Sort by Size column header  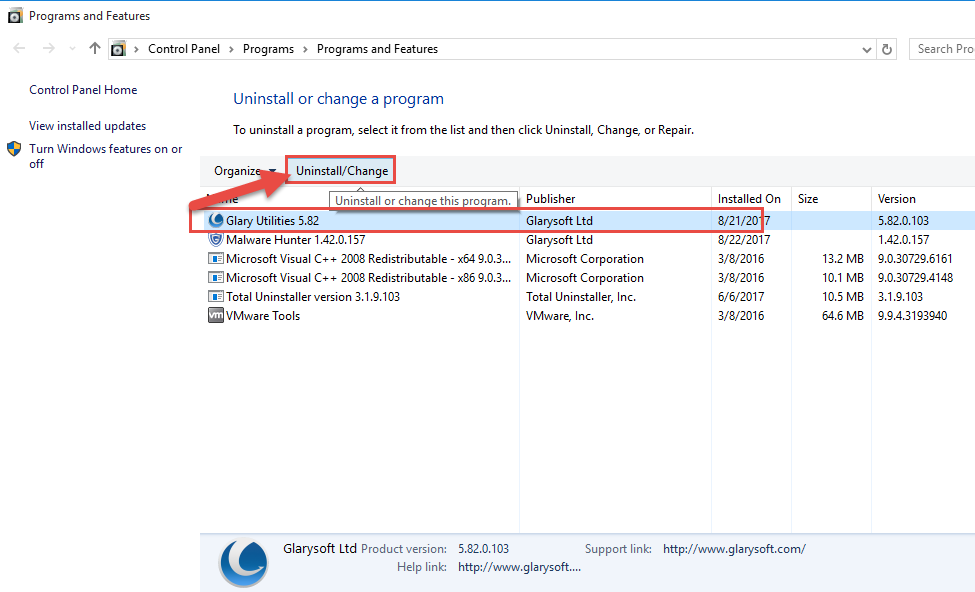pos(831,198)
